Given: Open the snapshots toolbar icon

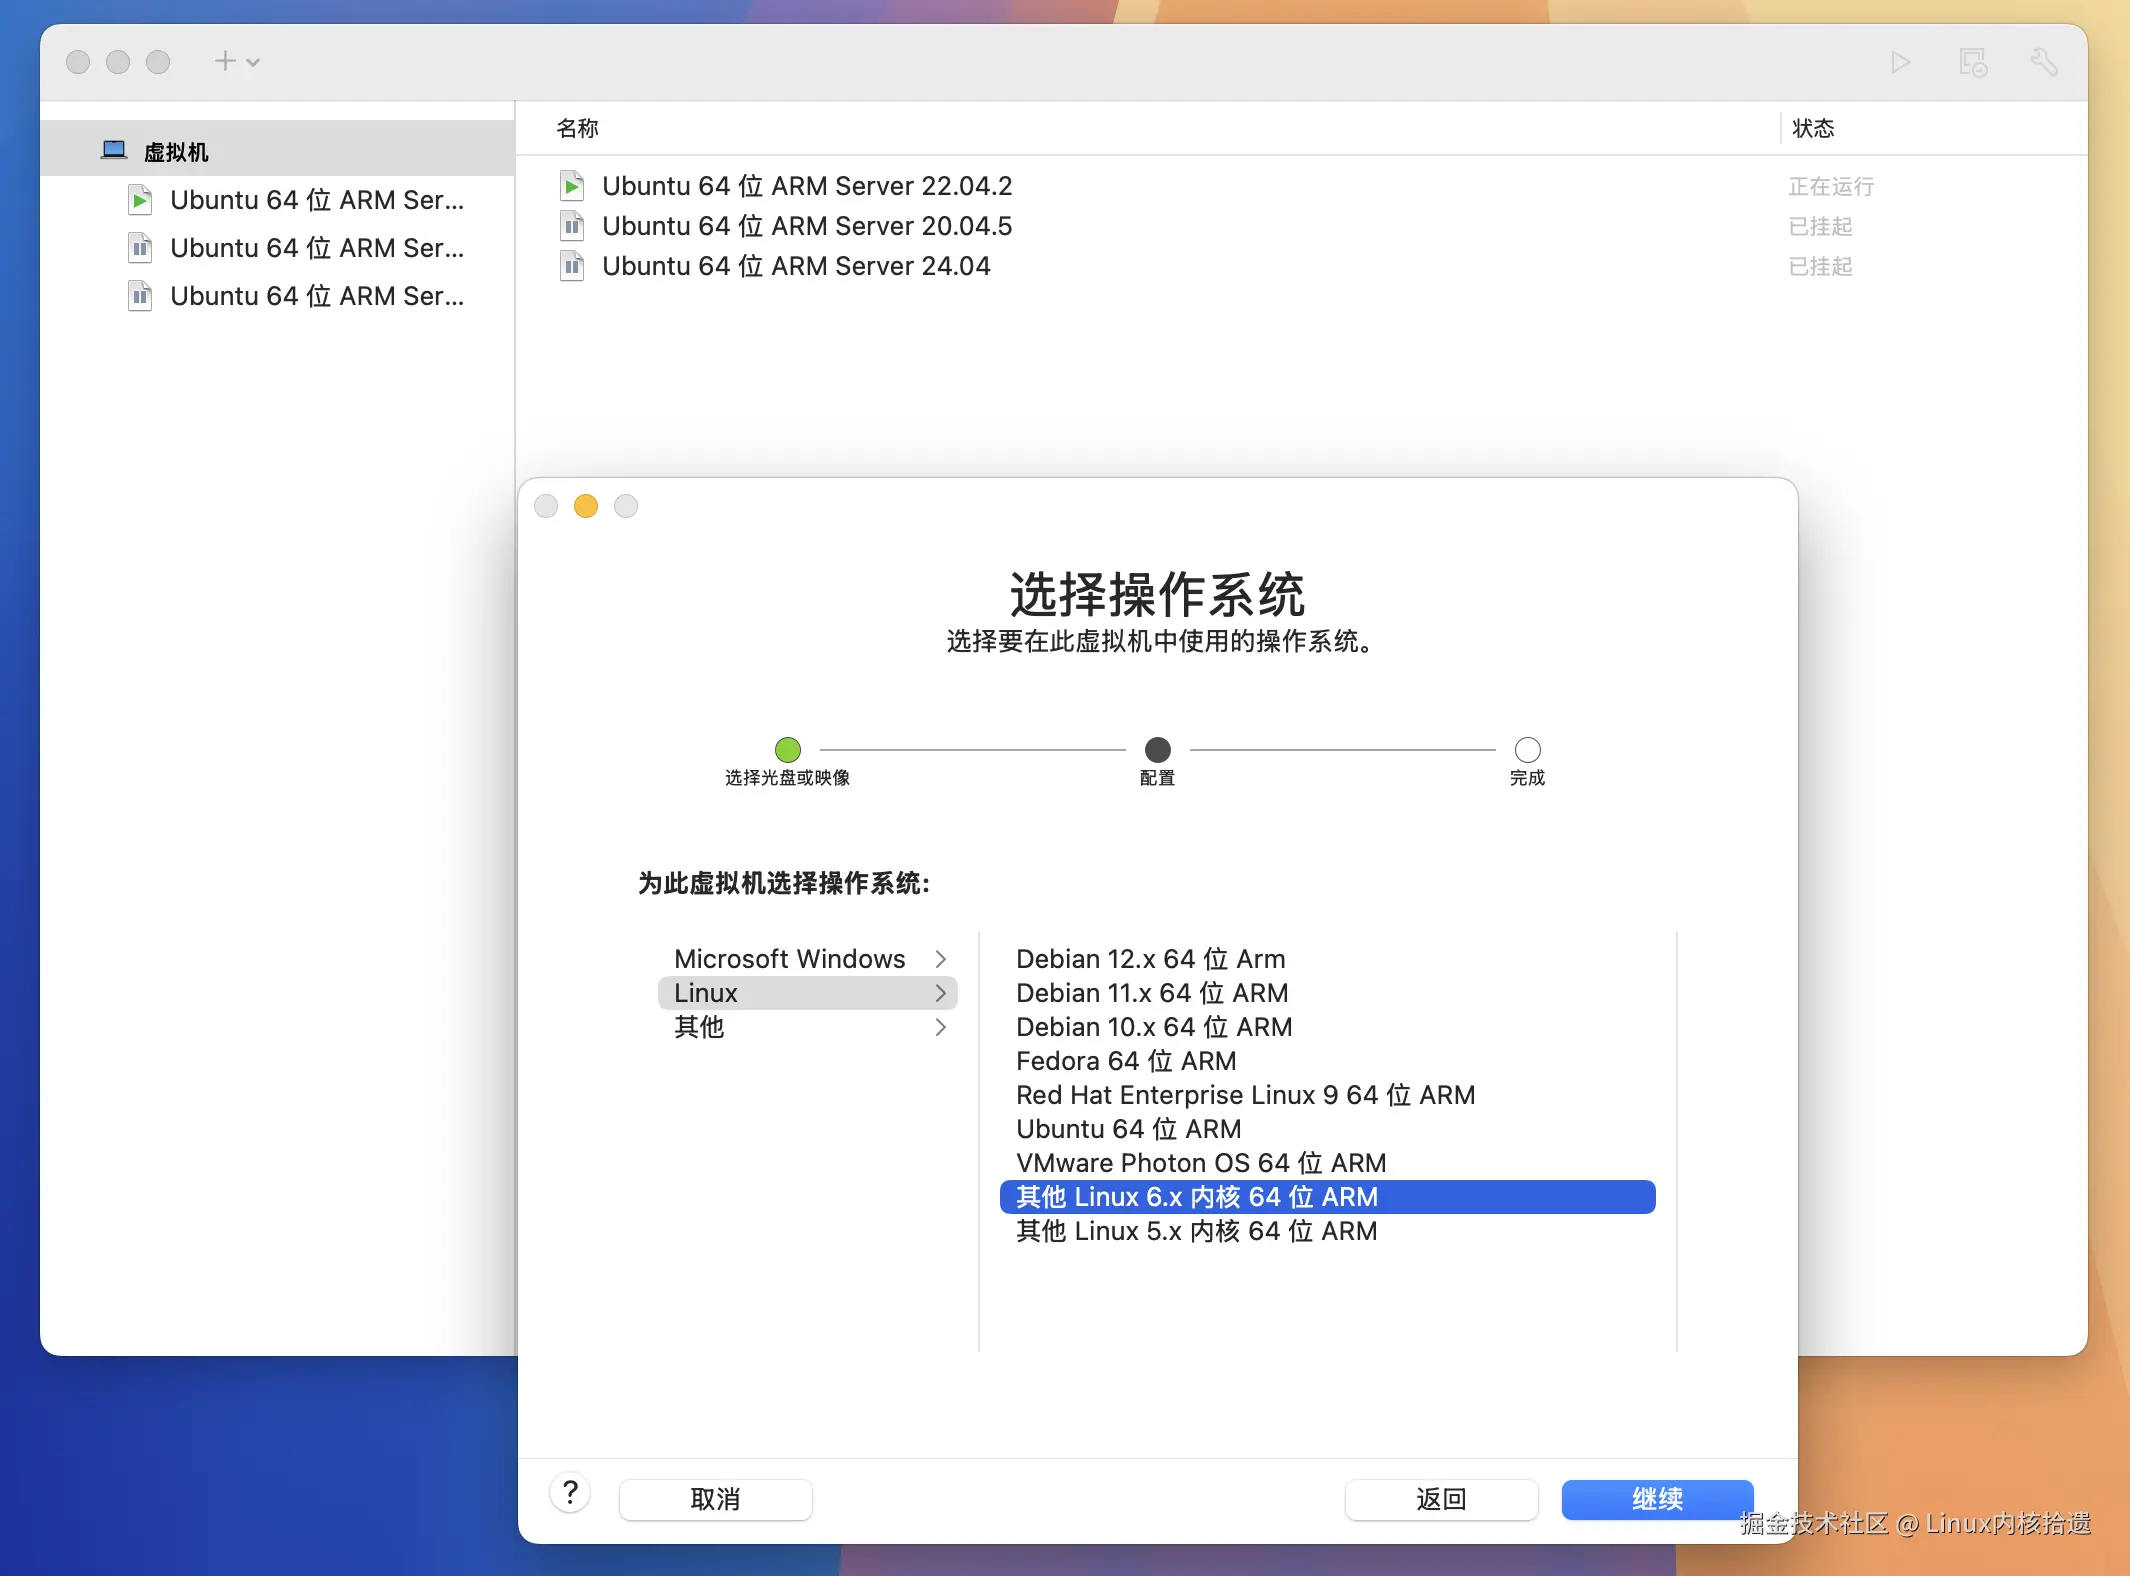Looking at the screenshot, I should pos(1972,63).
